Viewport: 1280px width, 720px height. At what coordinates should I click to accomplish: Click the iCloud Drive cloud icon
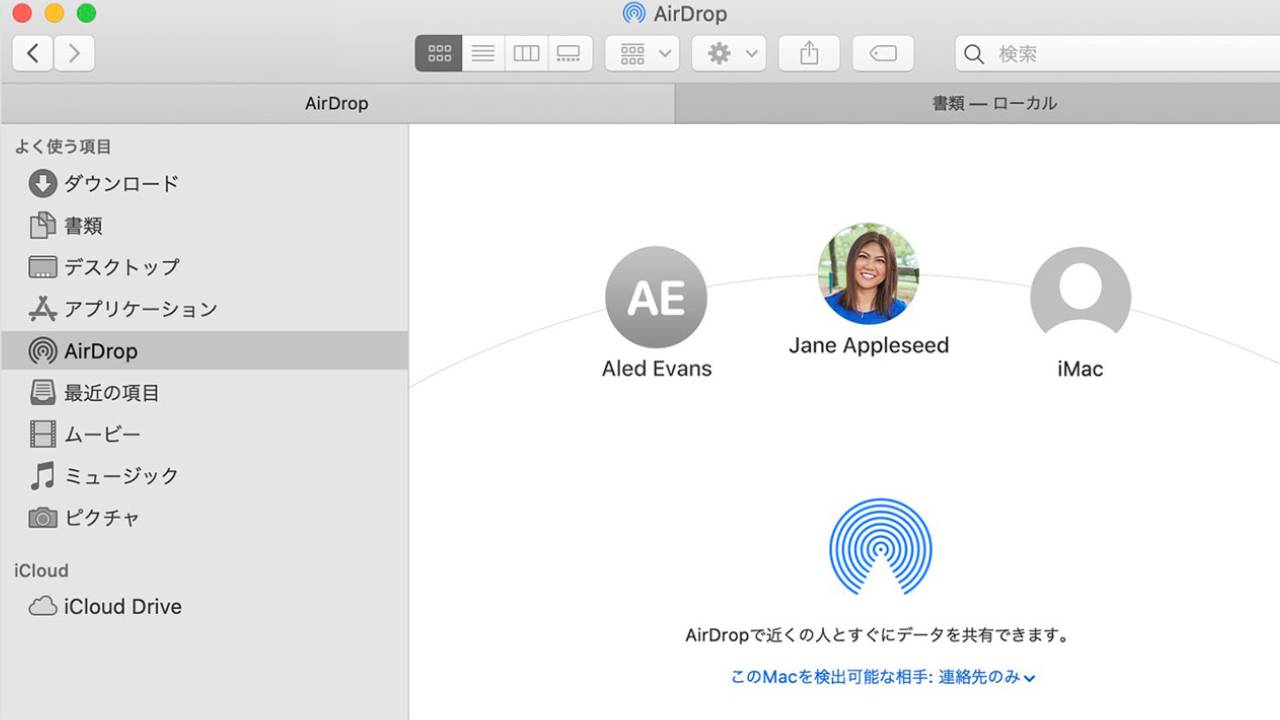43,606
